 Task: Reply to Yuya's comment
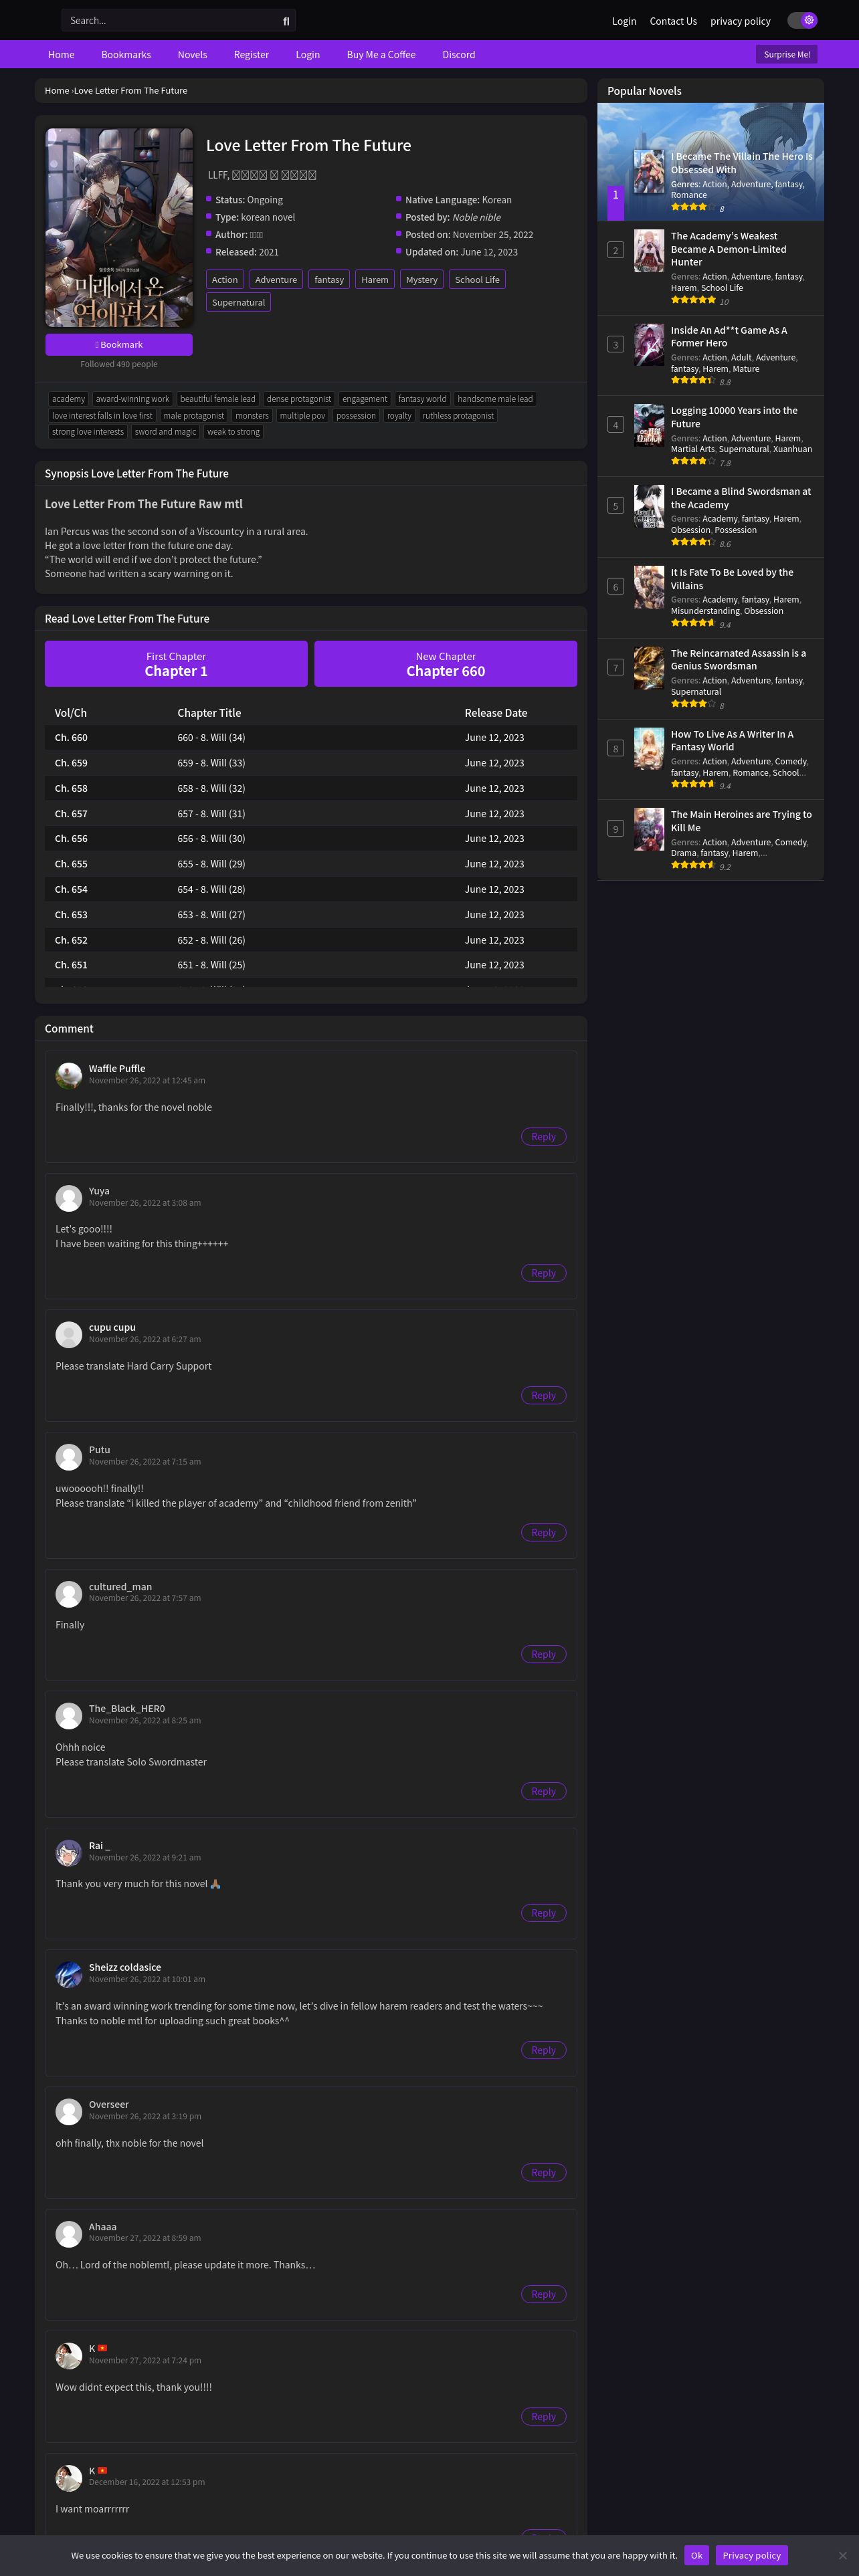(543, 1273)
